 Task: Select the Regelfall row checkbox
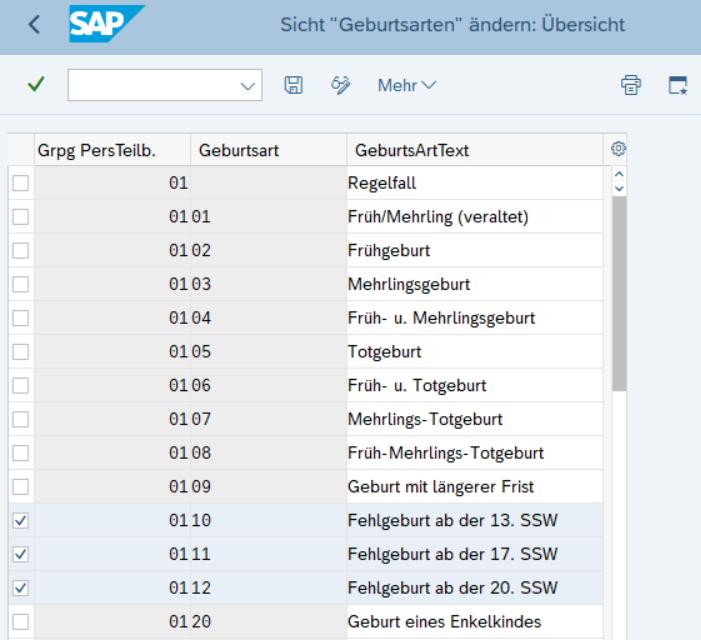click(21, 183)
